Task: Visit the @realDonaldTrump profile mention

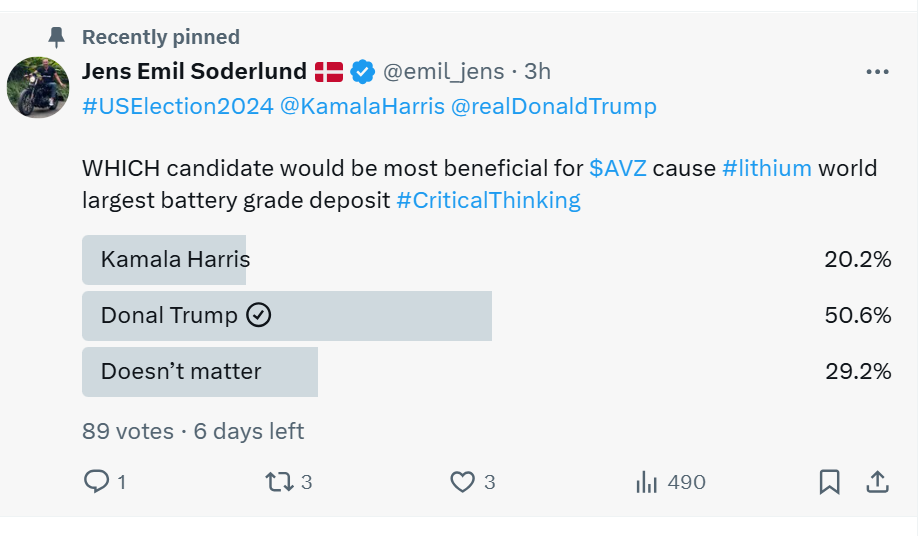Action: [554, 106]
